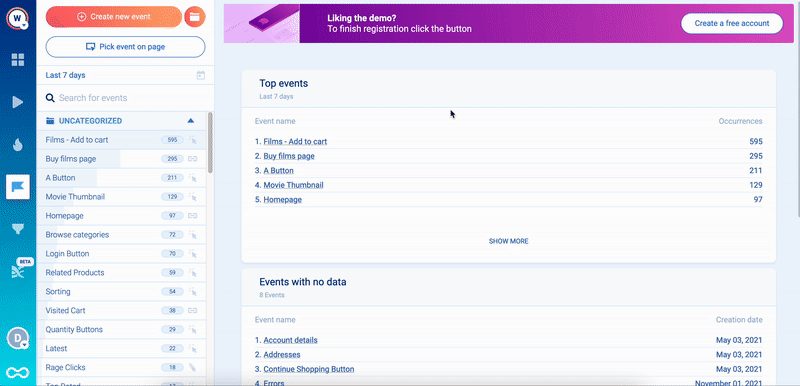Click cursor icon in Latest row
800x386 pixels.
pyautogui.click(x=192, y=349)
